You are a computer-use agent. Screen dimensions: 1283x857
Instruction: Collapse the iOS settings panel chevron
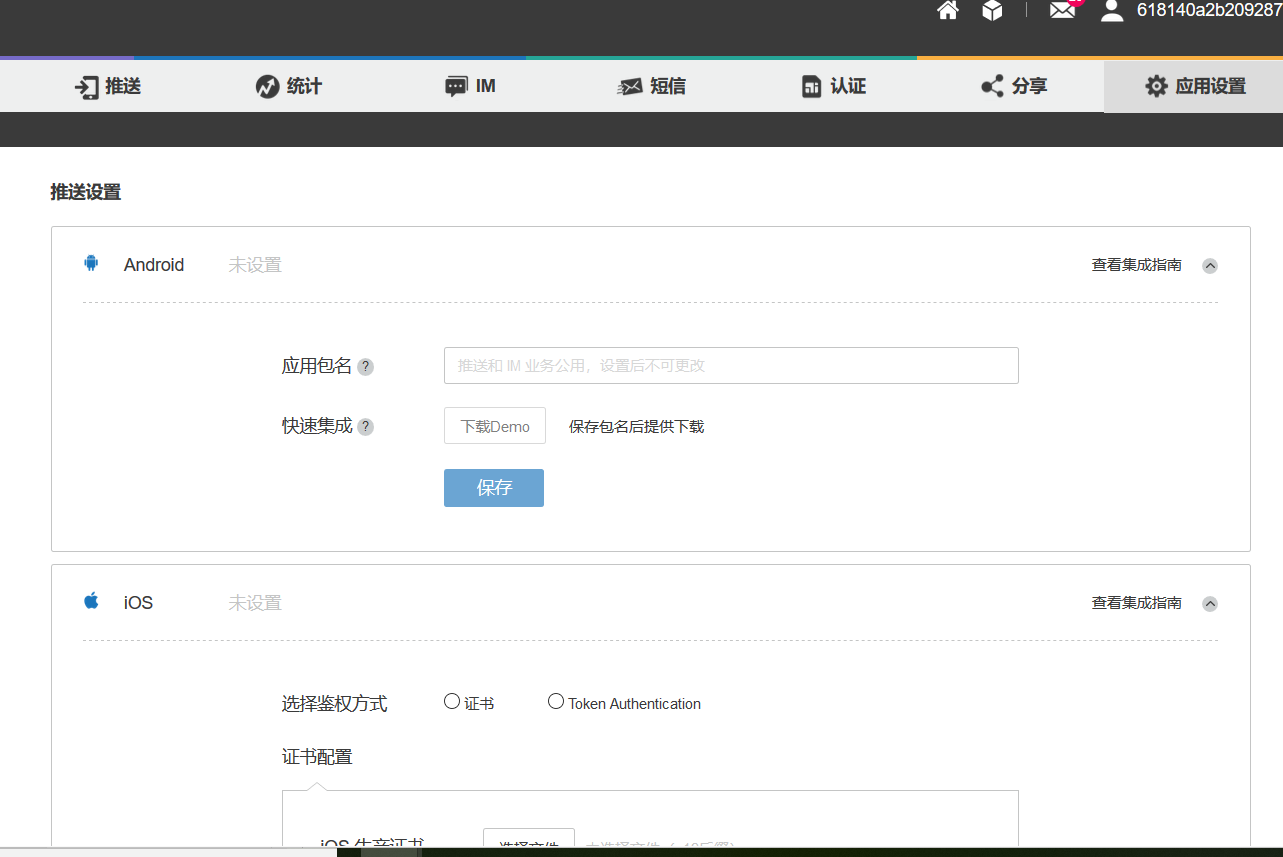tap(1210, 604)
